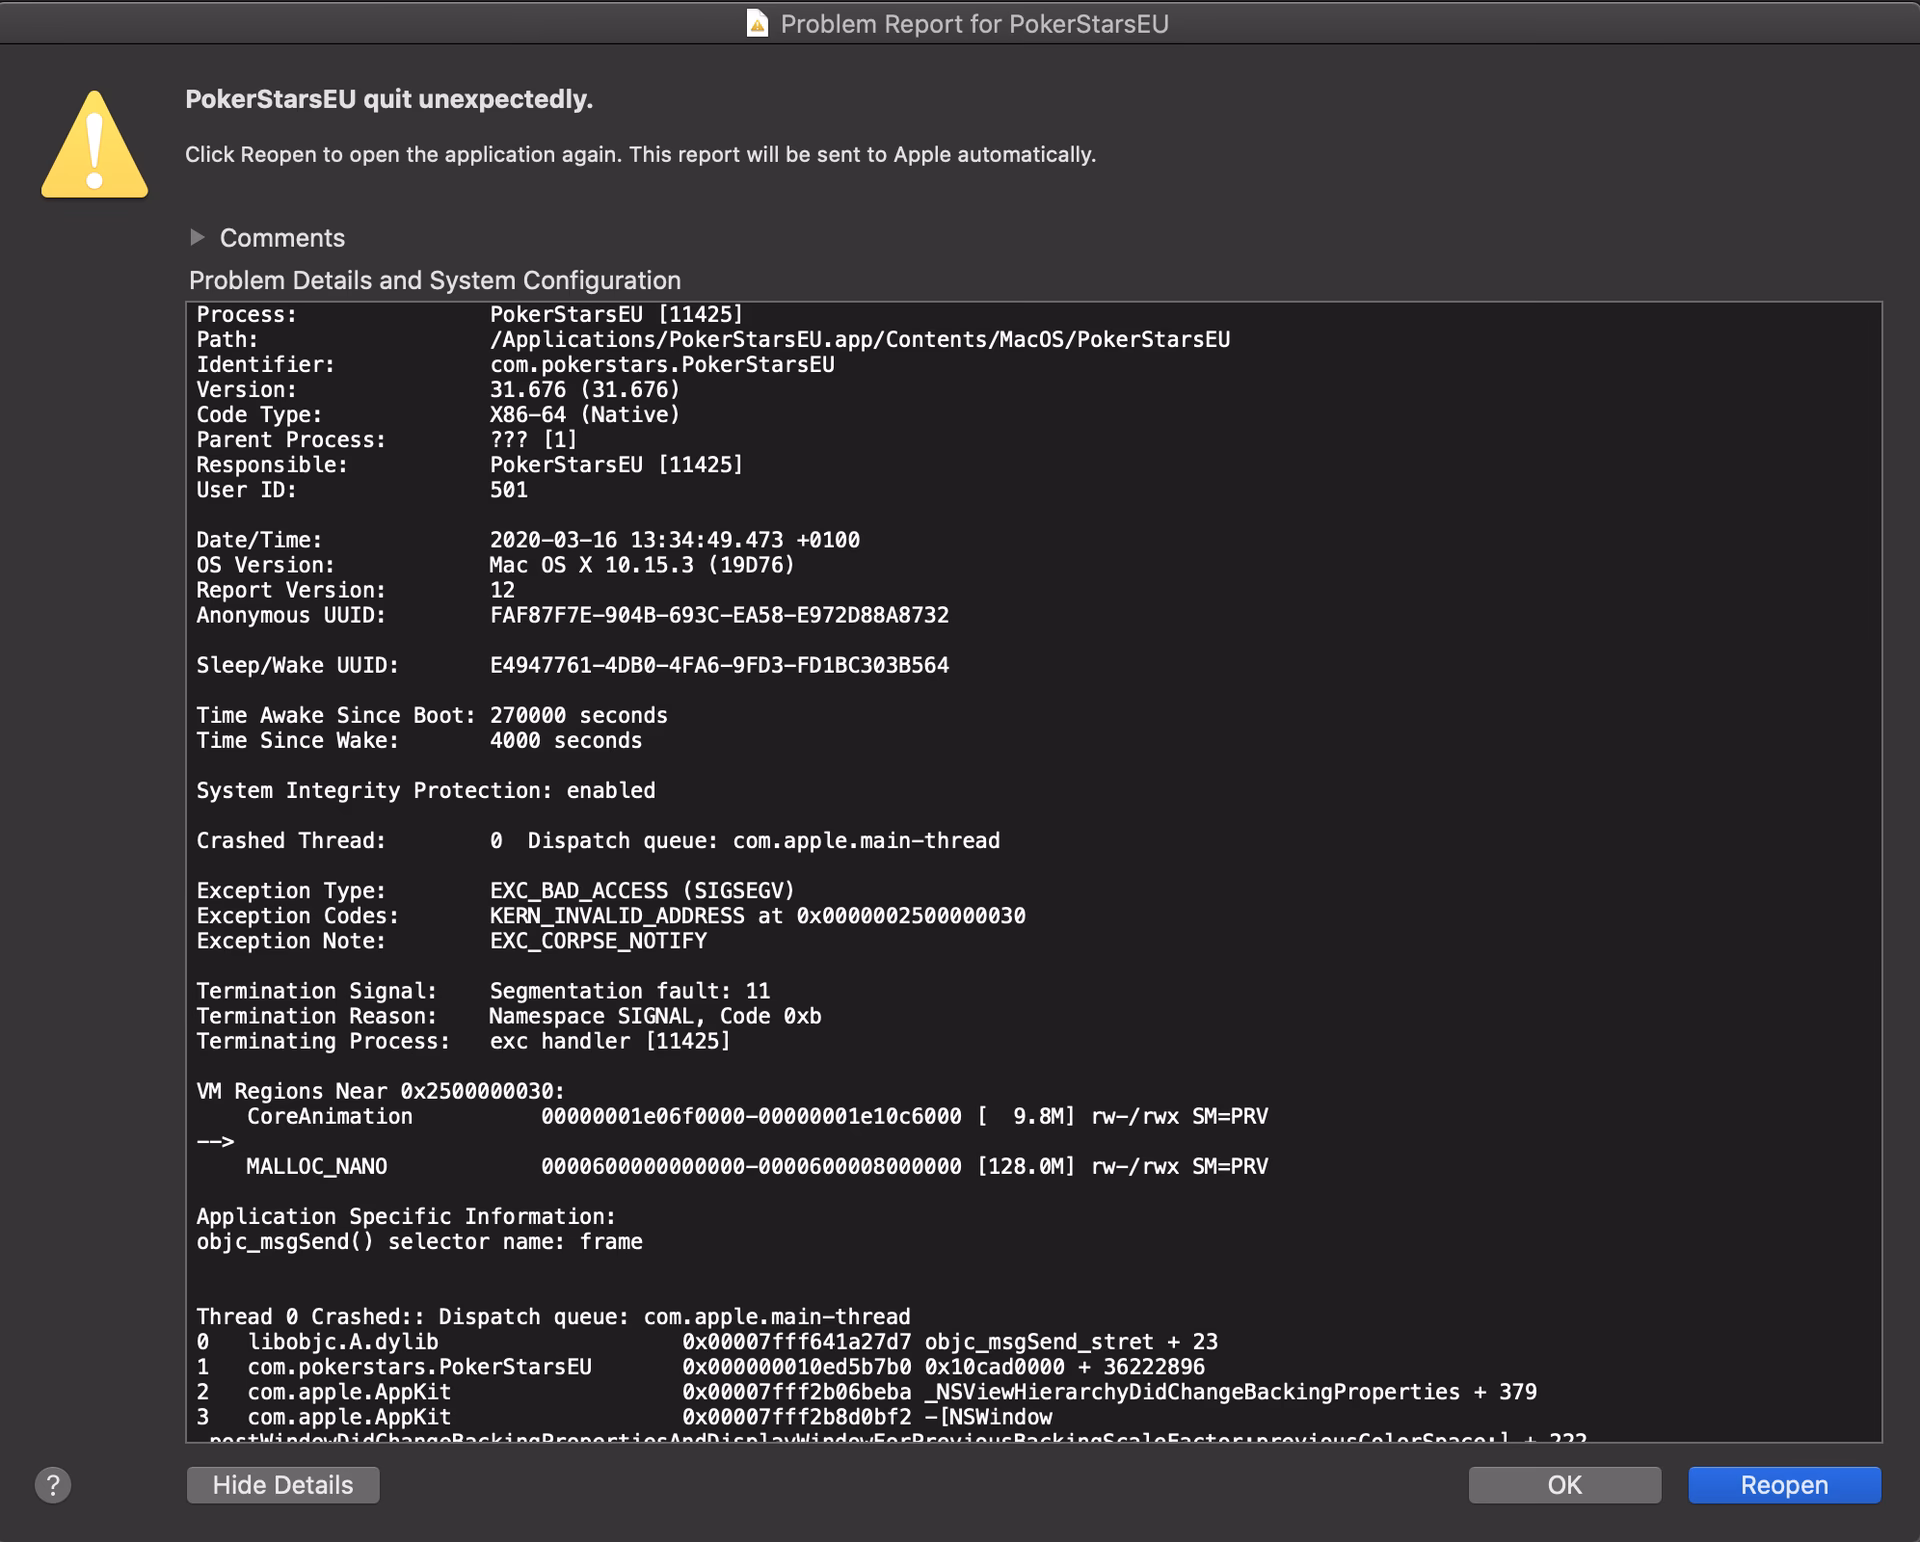This screenshot has height=1542, width=1920.
Task: Expand the Comments disclosure triangle
Action: coord(197,237)
